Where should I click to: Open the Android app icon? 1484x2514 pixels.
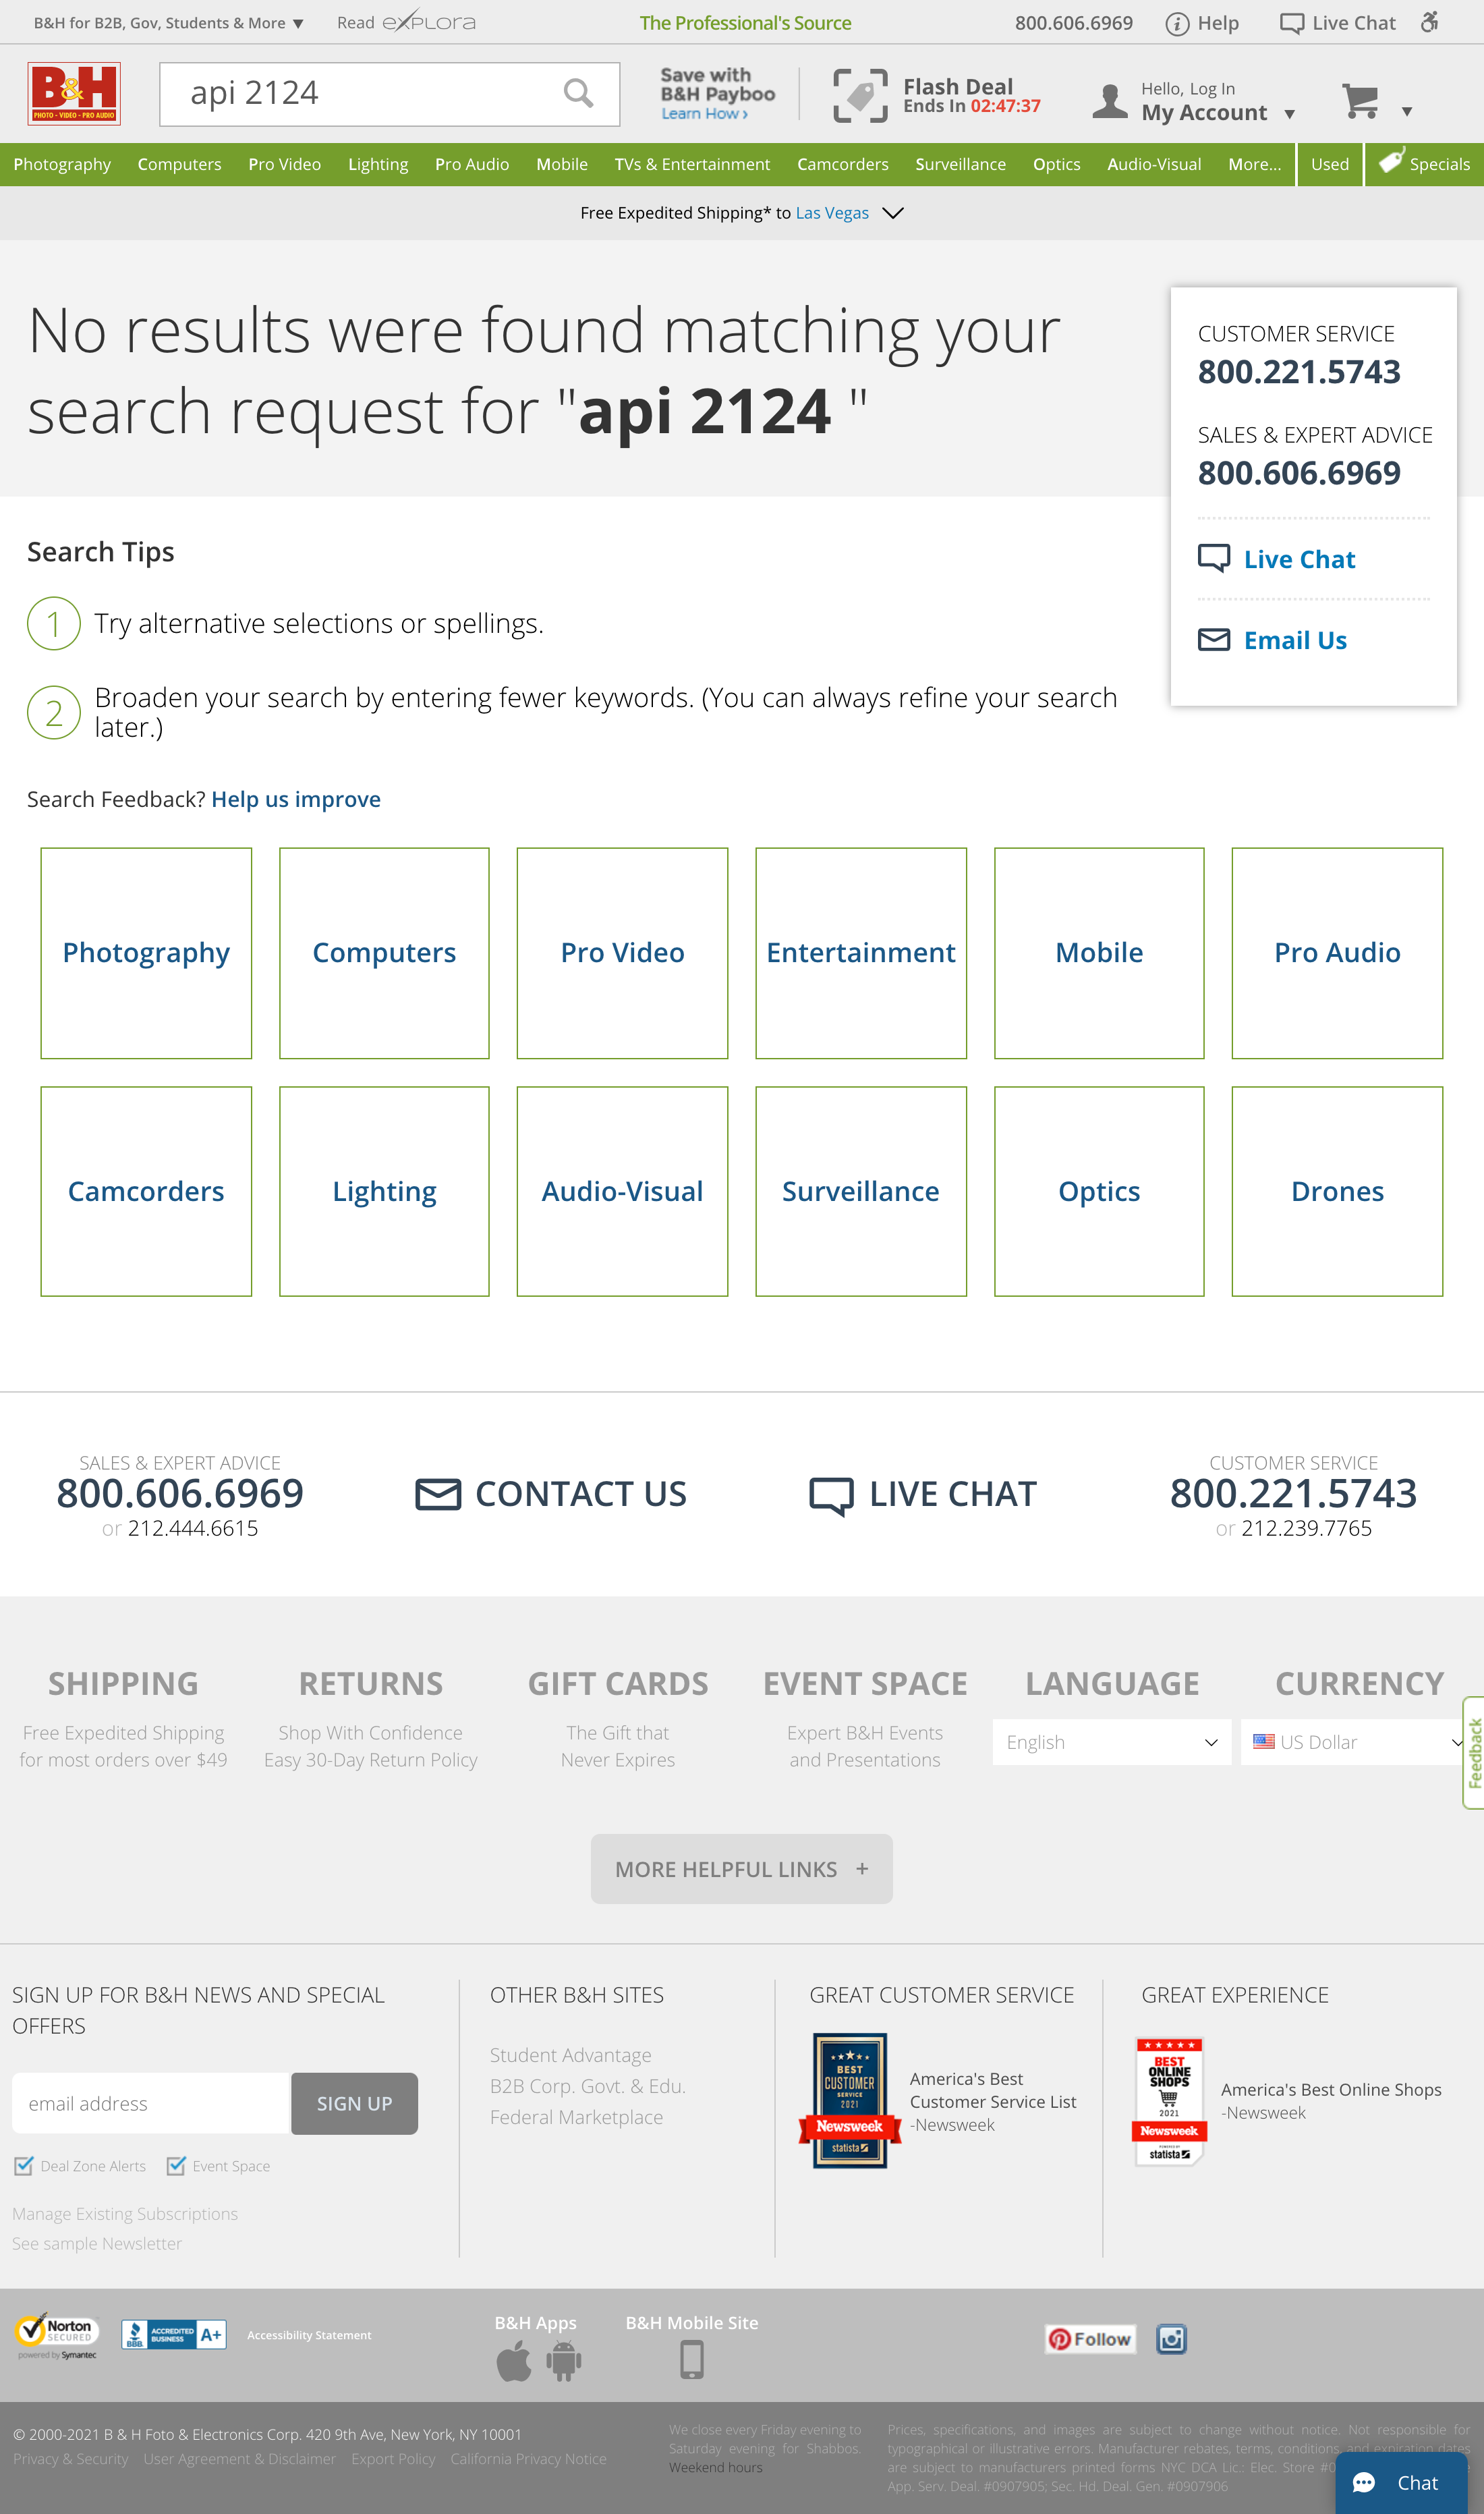click(x=564, y=2362)
